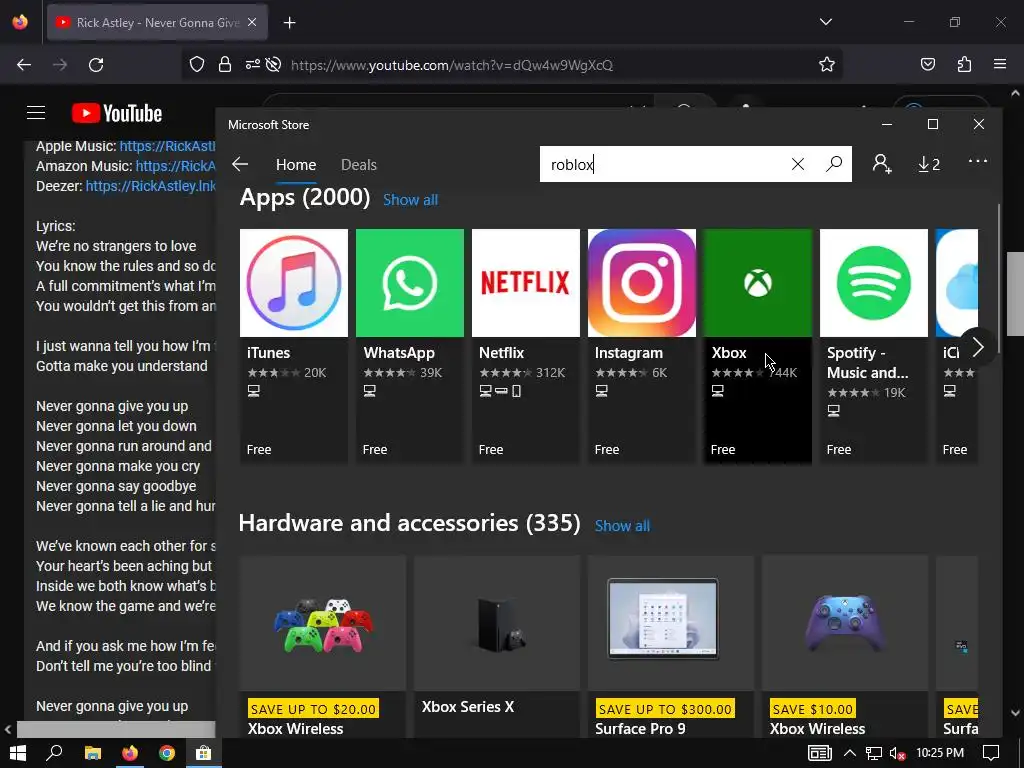Screen dimensions: 1024x768
Task: Open Chrome from the taskbar
Action: pyautogui.click(x=167, y=753)
